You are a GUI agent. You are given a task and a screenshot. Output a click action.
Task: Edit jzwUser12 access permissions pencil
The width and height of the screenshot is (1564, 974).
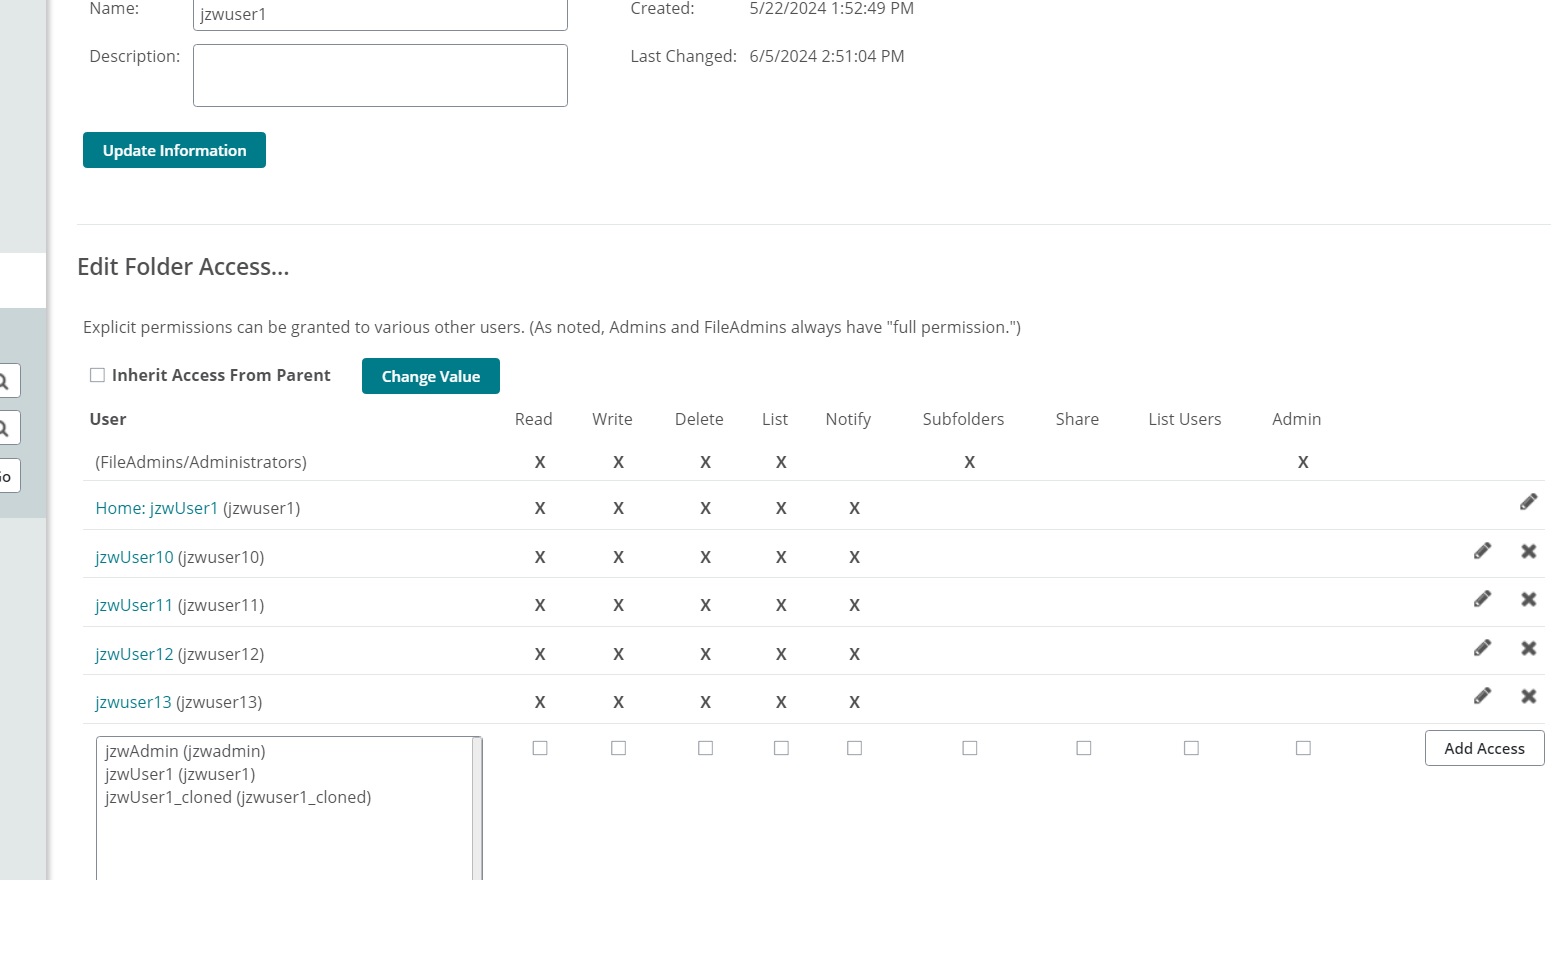(1482, 648)
